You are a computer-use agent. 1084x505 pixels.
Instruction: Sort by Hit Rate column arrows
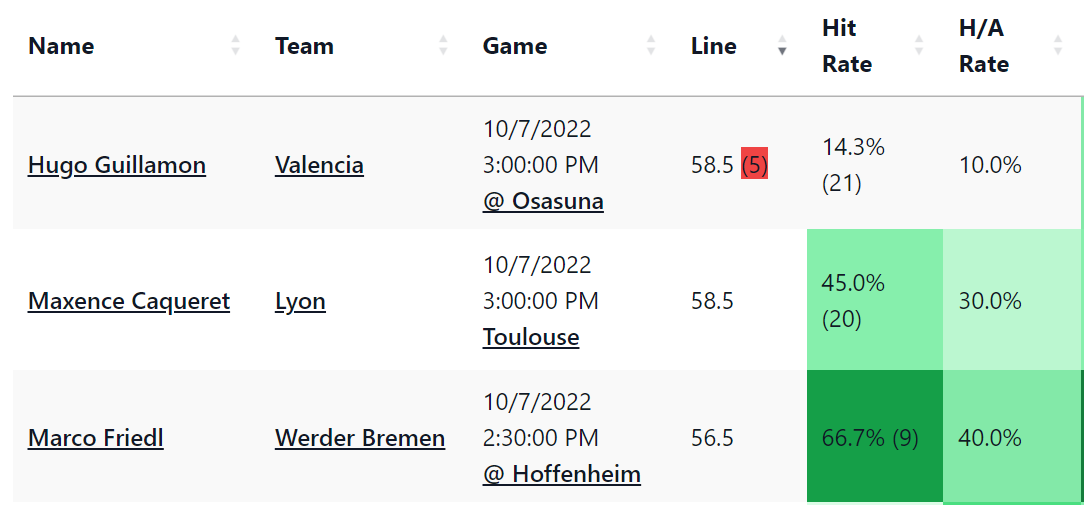pos(919,46)
